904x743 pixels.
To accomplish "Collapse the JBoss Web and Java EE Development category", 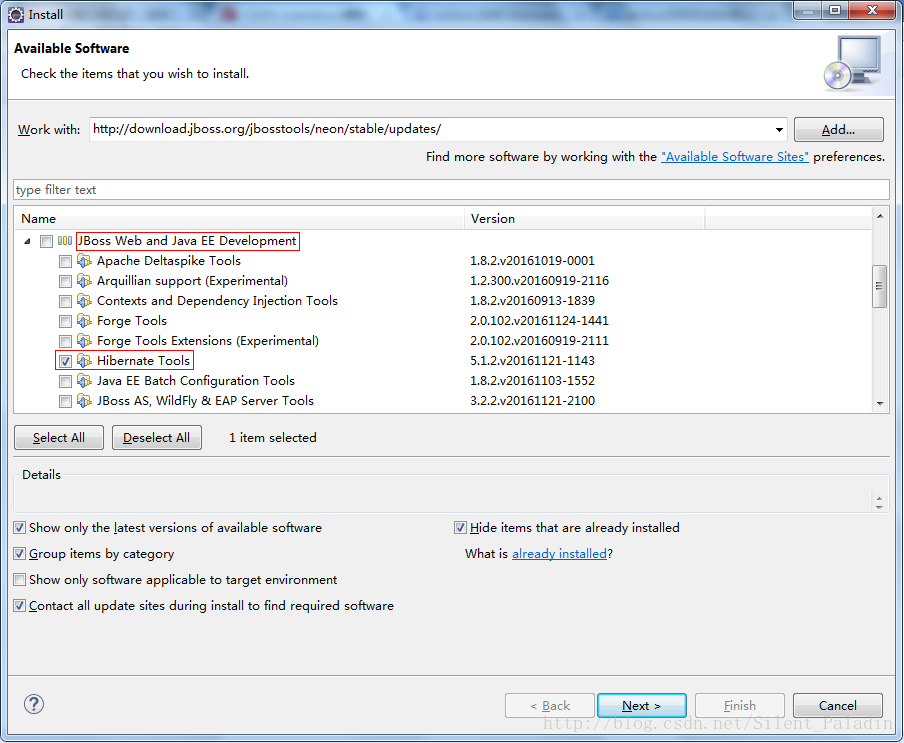I will pos(27,242).
